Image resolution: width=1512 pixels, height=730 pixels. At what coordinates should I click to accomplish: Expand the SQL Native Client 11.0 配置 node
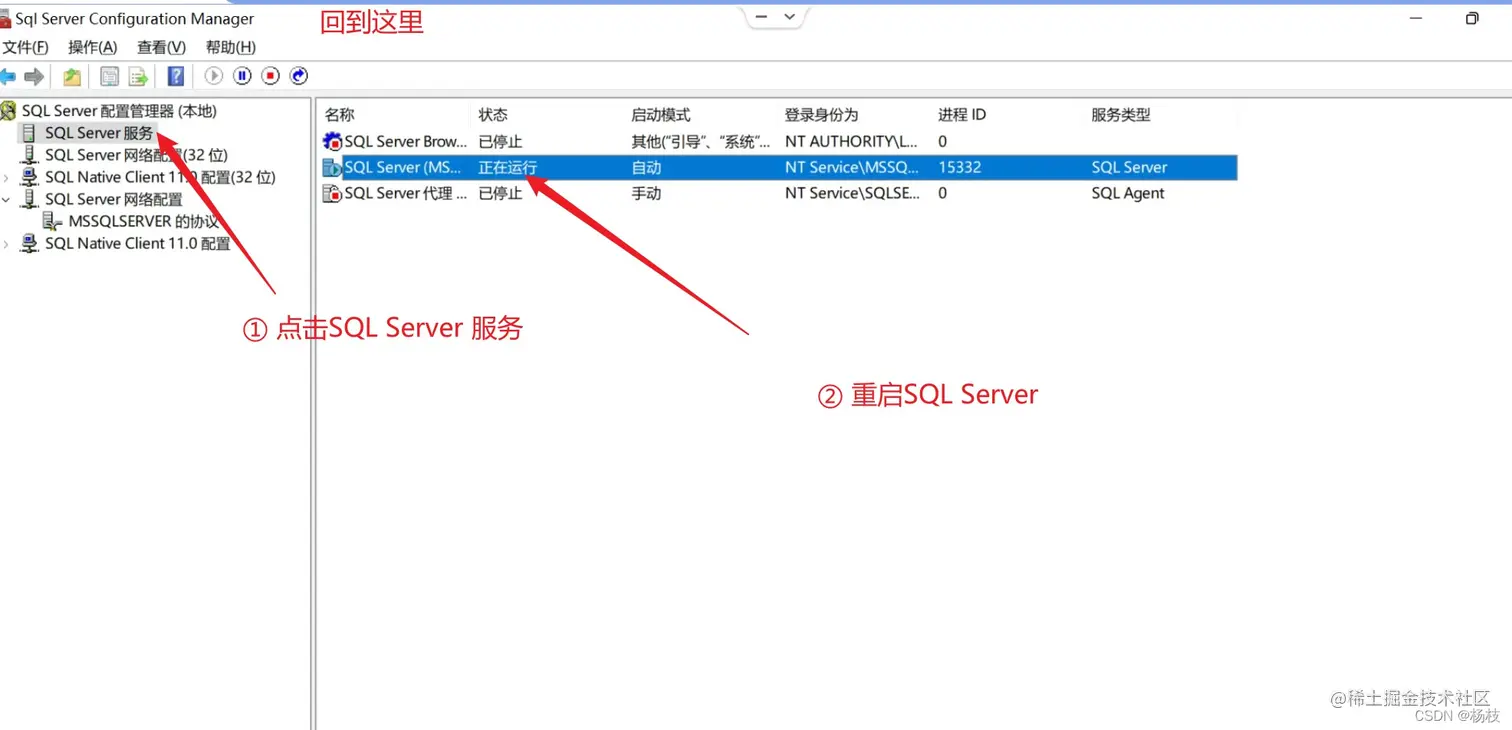click(7, 243)
